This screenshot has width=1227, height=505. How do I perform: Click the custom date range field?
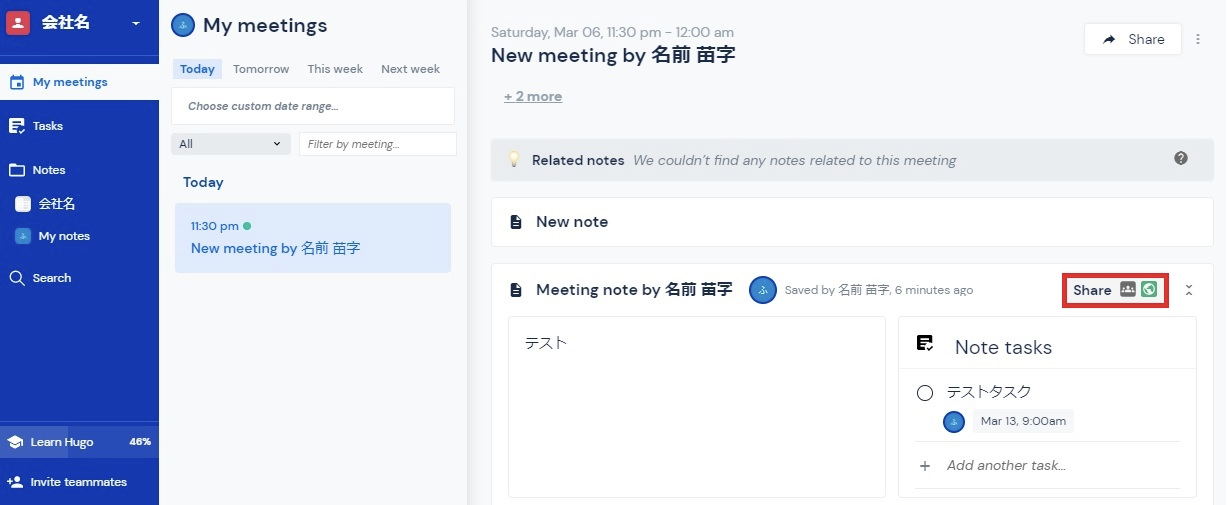tap(313, 106)
